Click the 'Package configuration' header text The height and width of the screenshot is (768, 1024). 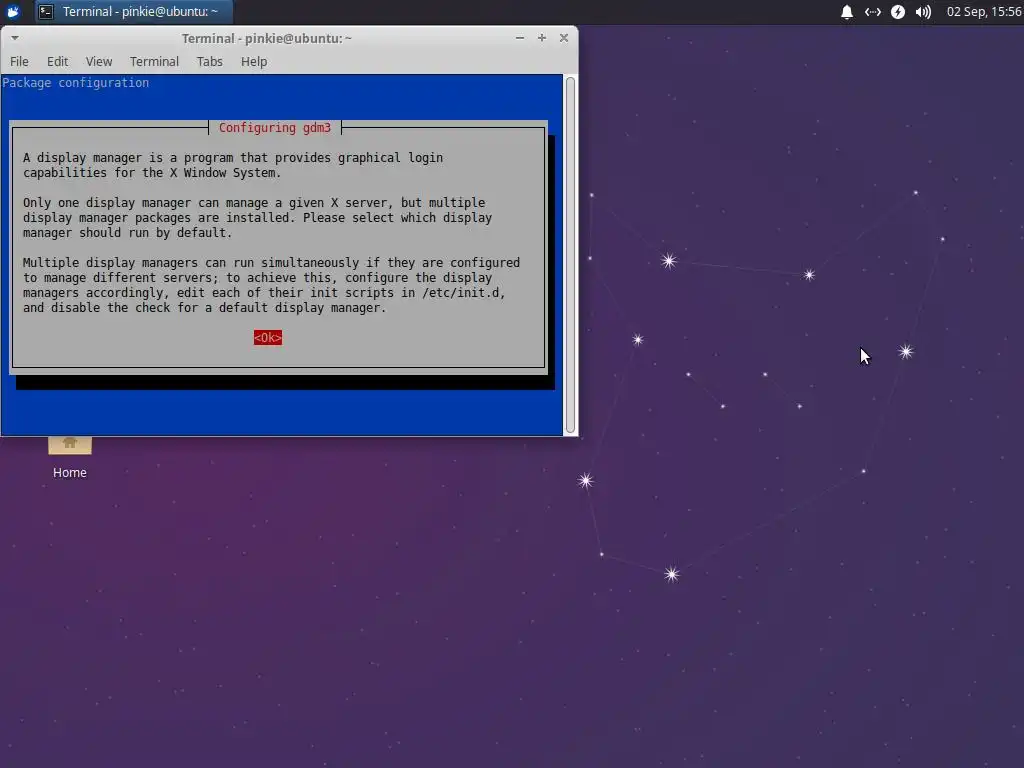(x=76, y=83)
